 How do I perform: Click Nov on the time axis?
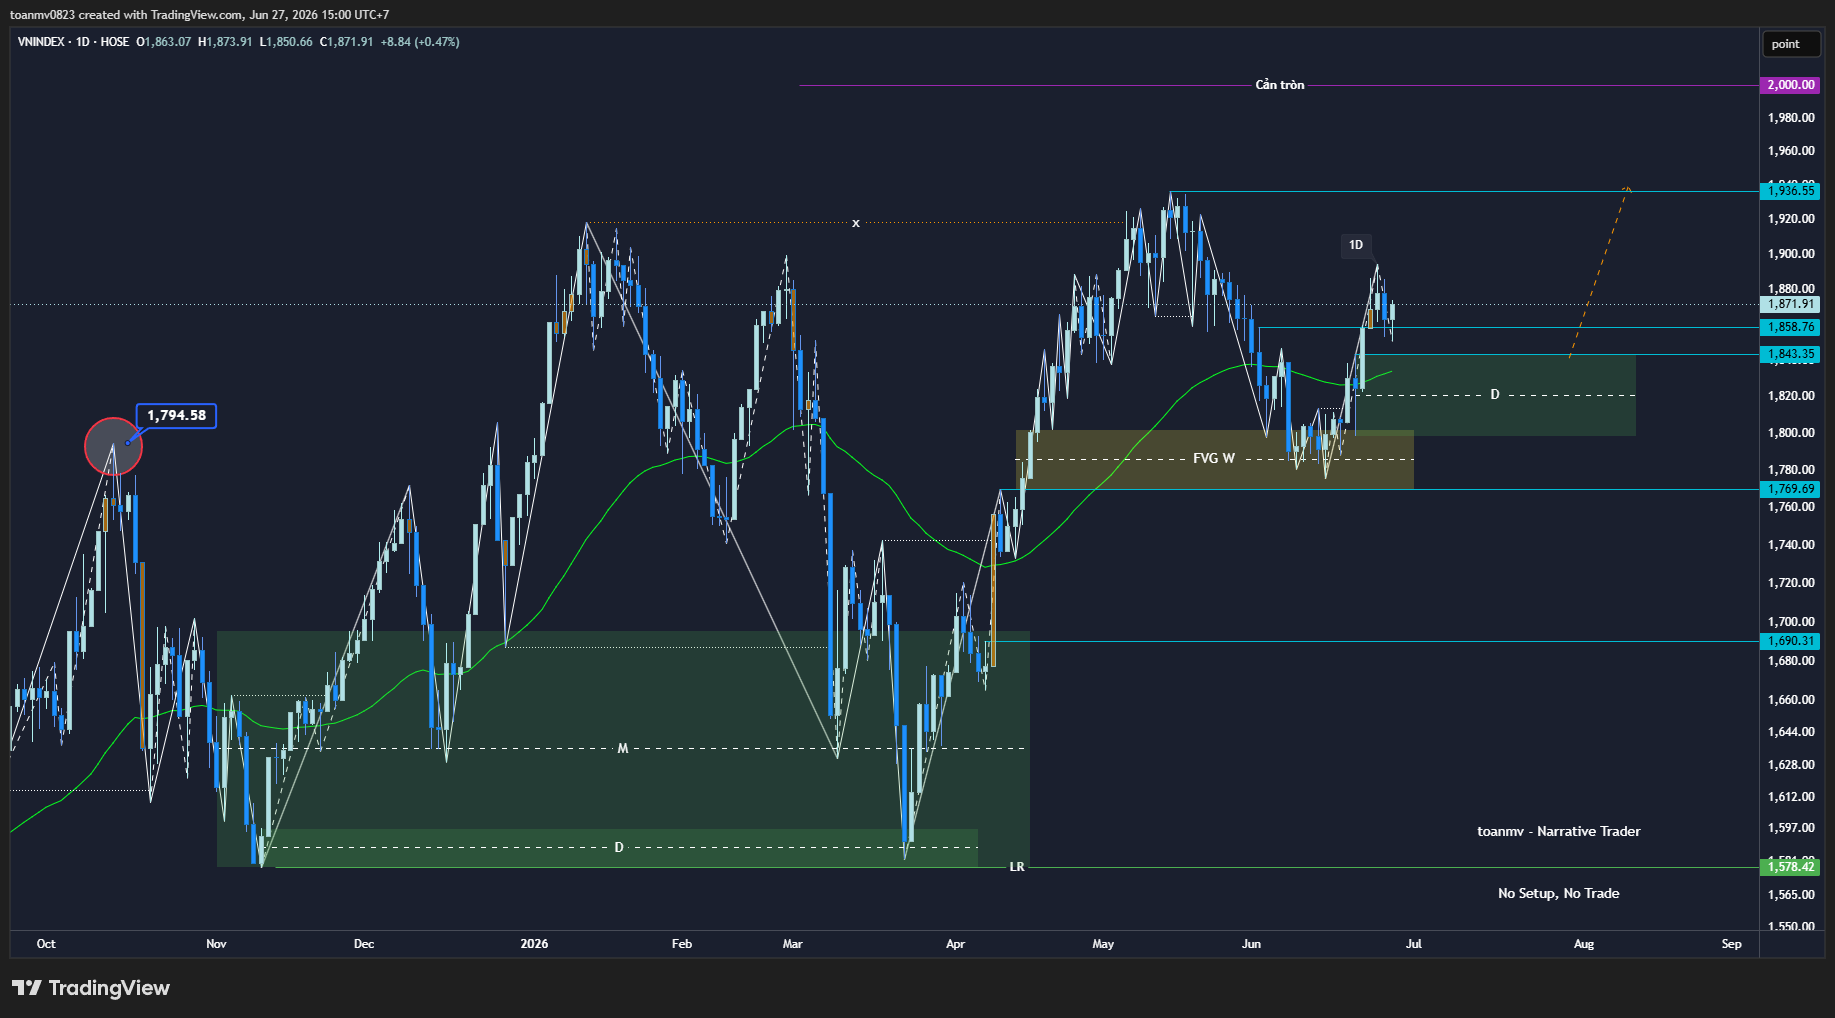click(216, 944)
